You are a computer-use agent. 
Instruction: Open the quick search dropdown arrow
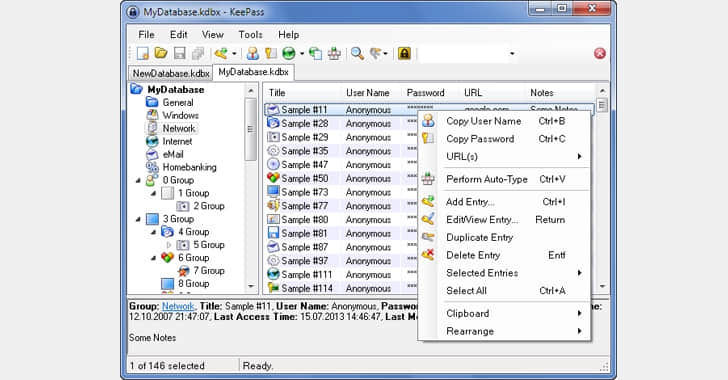[x=512, y=53]
